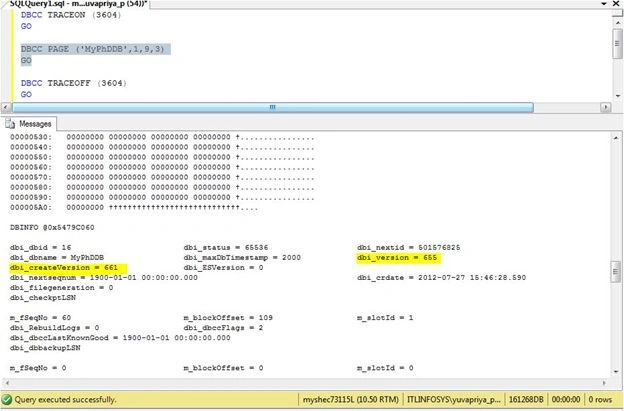Click the dbi_checkptLSN label
The height and width of the screenshot is (411, 624).
pos(43,298)
